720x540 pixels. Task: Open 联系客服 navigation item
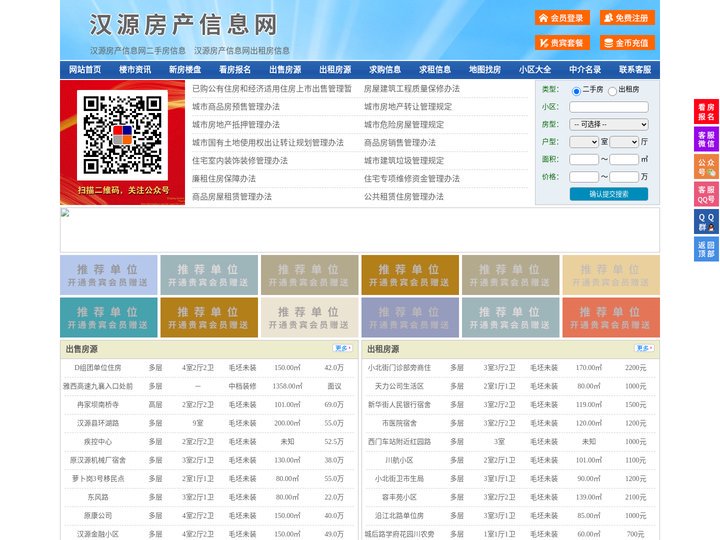click(x=635, y=70)
